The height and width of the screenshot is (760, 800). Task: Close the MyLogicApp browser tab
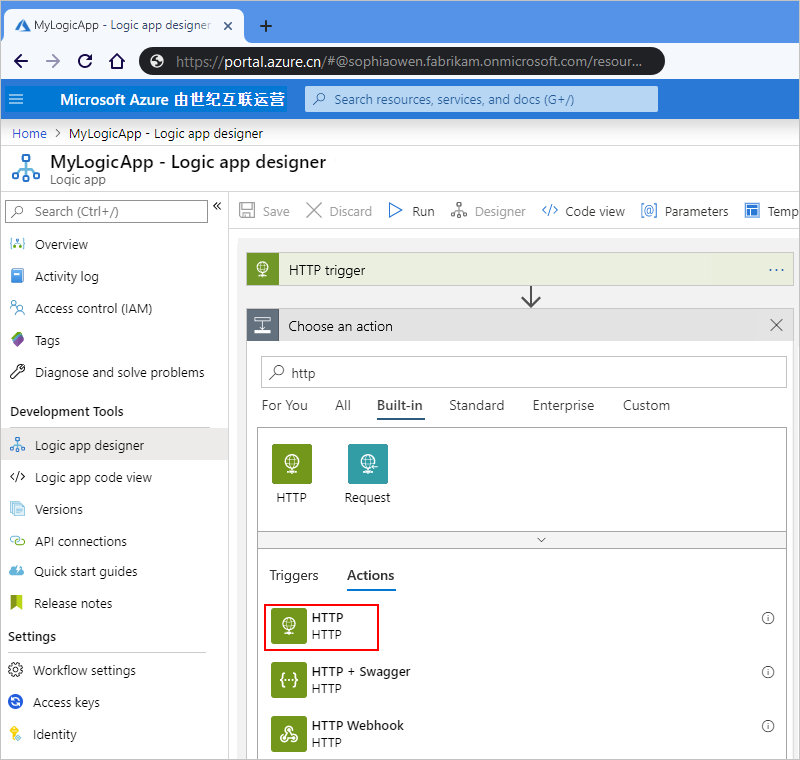click(228, 26)
